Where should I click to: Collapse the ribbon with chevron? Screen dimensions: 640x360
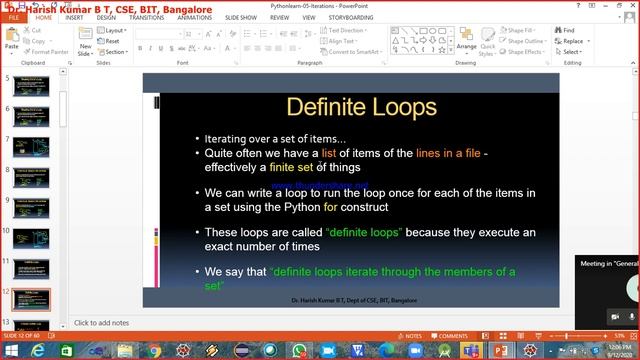[633, 63]
